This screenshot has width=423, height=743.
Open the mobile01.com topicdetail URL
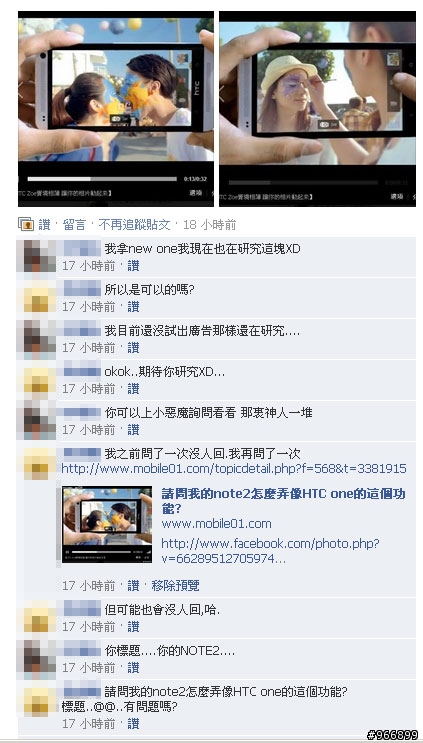(234, 469)
